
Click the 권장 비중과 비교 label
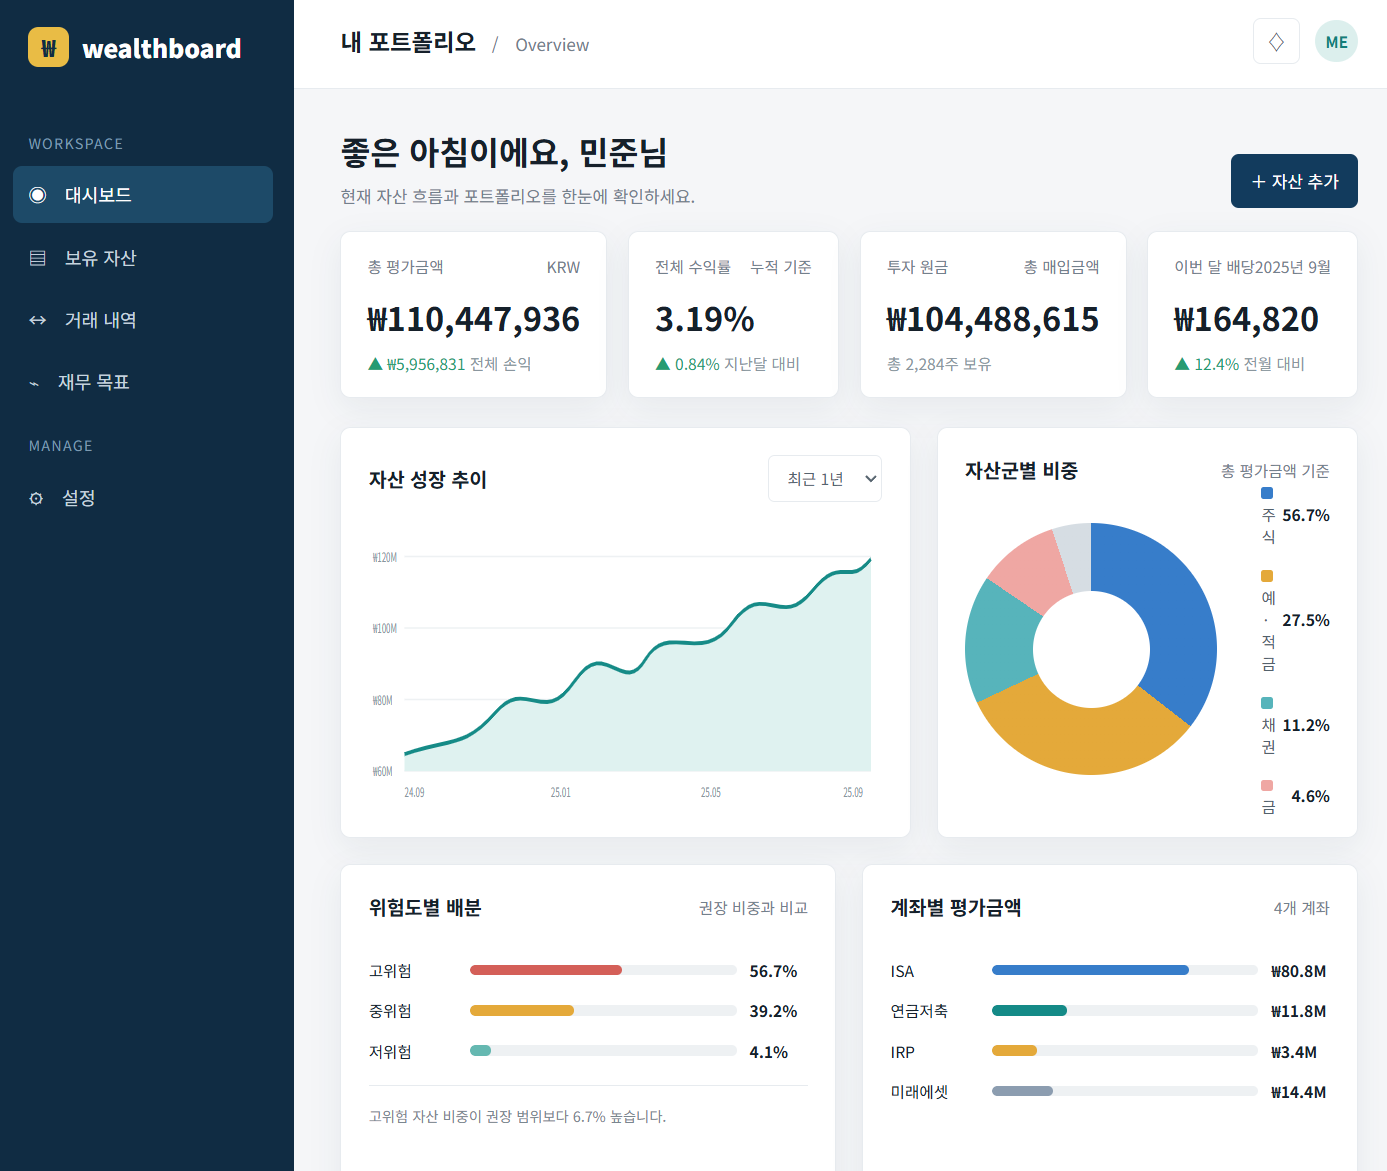click(753, 908)
